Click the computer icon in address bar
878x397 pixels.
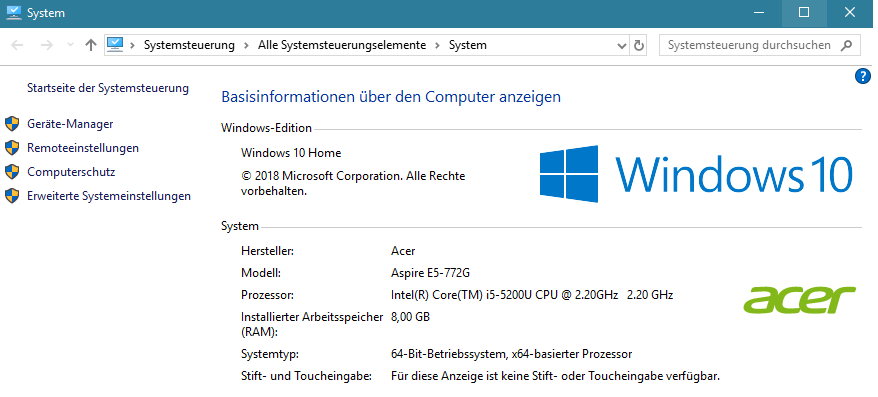point(115,45)
